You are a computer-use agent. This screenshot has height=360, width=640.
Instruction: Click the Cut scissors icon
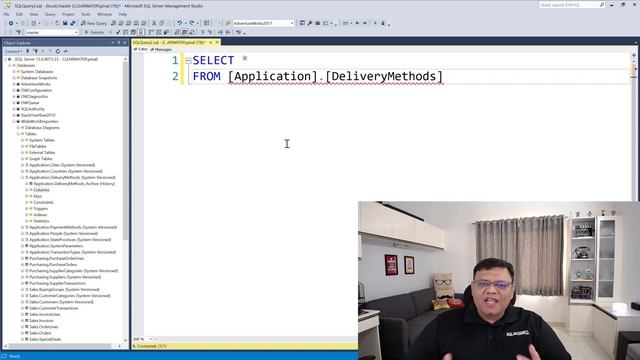coord(154,23)
